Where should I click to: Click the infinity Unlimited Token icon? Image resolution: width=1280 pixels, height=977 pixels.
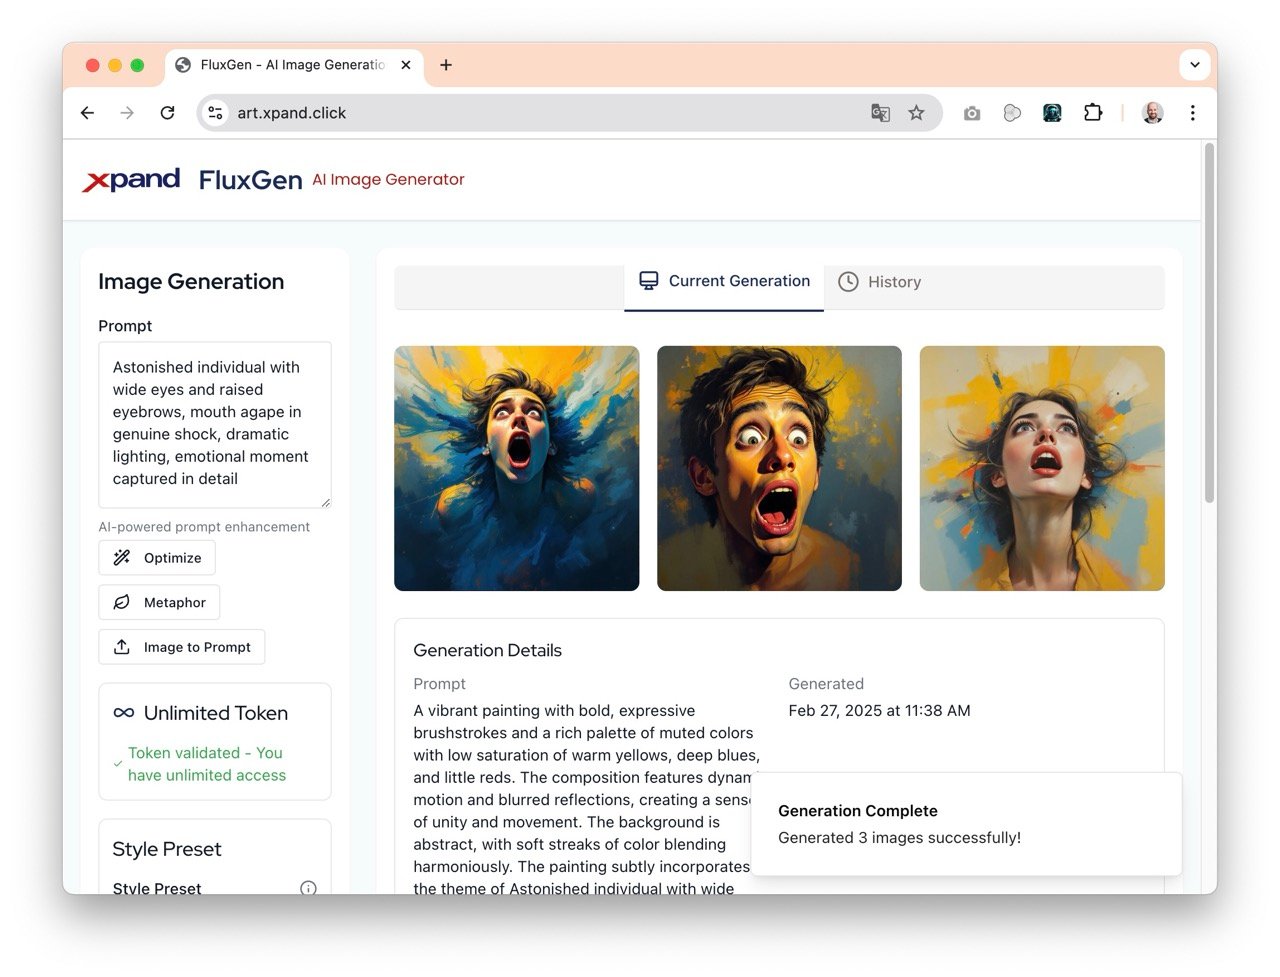click(x=124, y=713)
